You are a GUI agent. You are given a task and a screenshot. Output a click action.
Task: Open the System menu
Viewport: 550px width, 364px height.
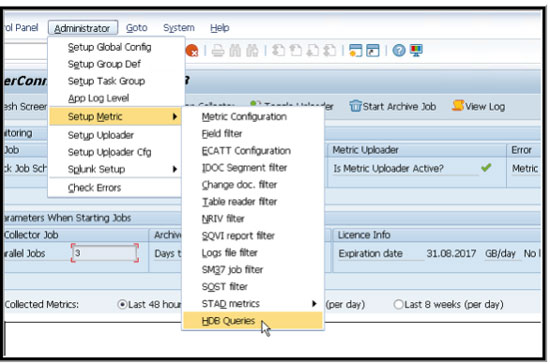tap(179, 28)
